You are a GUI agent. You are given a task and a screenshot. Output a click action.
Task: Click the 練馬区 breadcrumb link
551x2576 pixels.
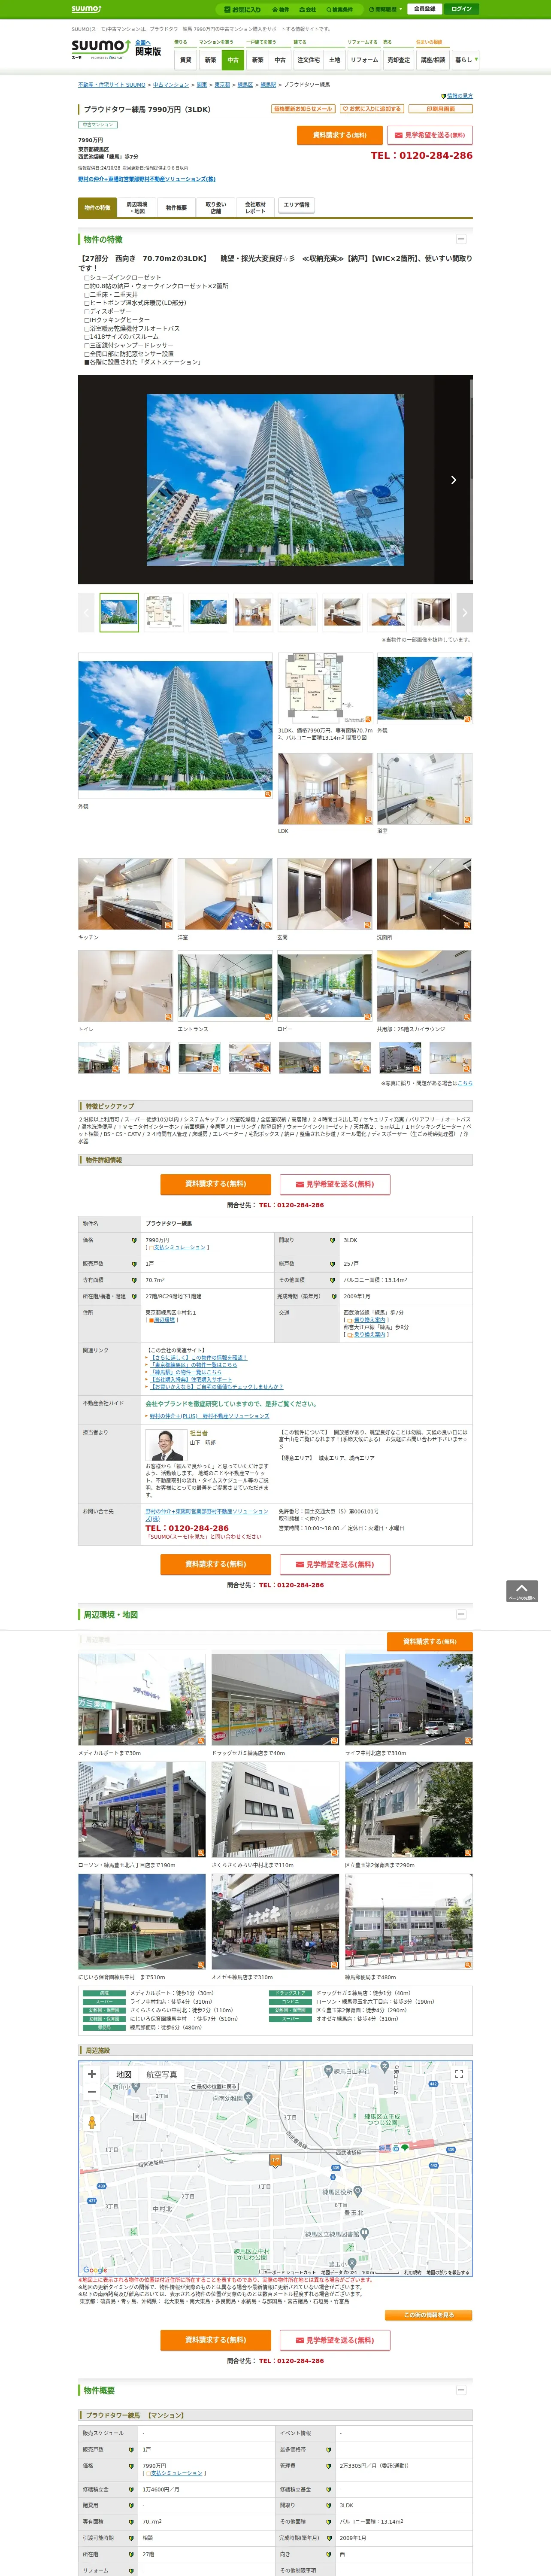pos(245,85)
